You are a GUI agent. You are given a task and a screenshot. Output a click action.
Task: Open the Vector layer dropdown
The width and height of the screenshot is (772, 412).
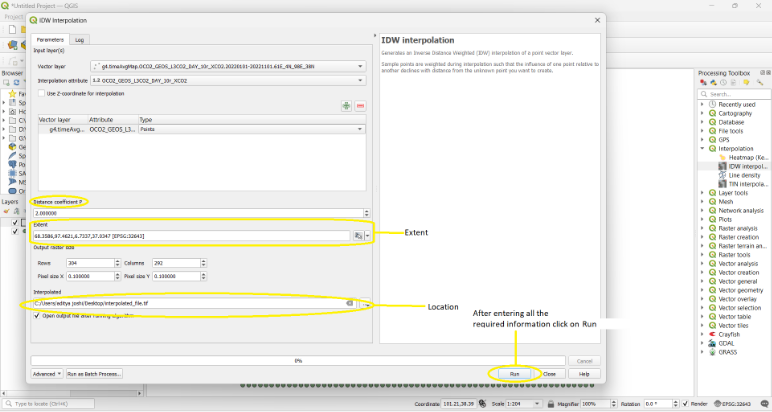click(x=230, y=65)
